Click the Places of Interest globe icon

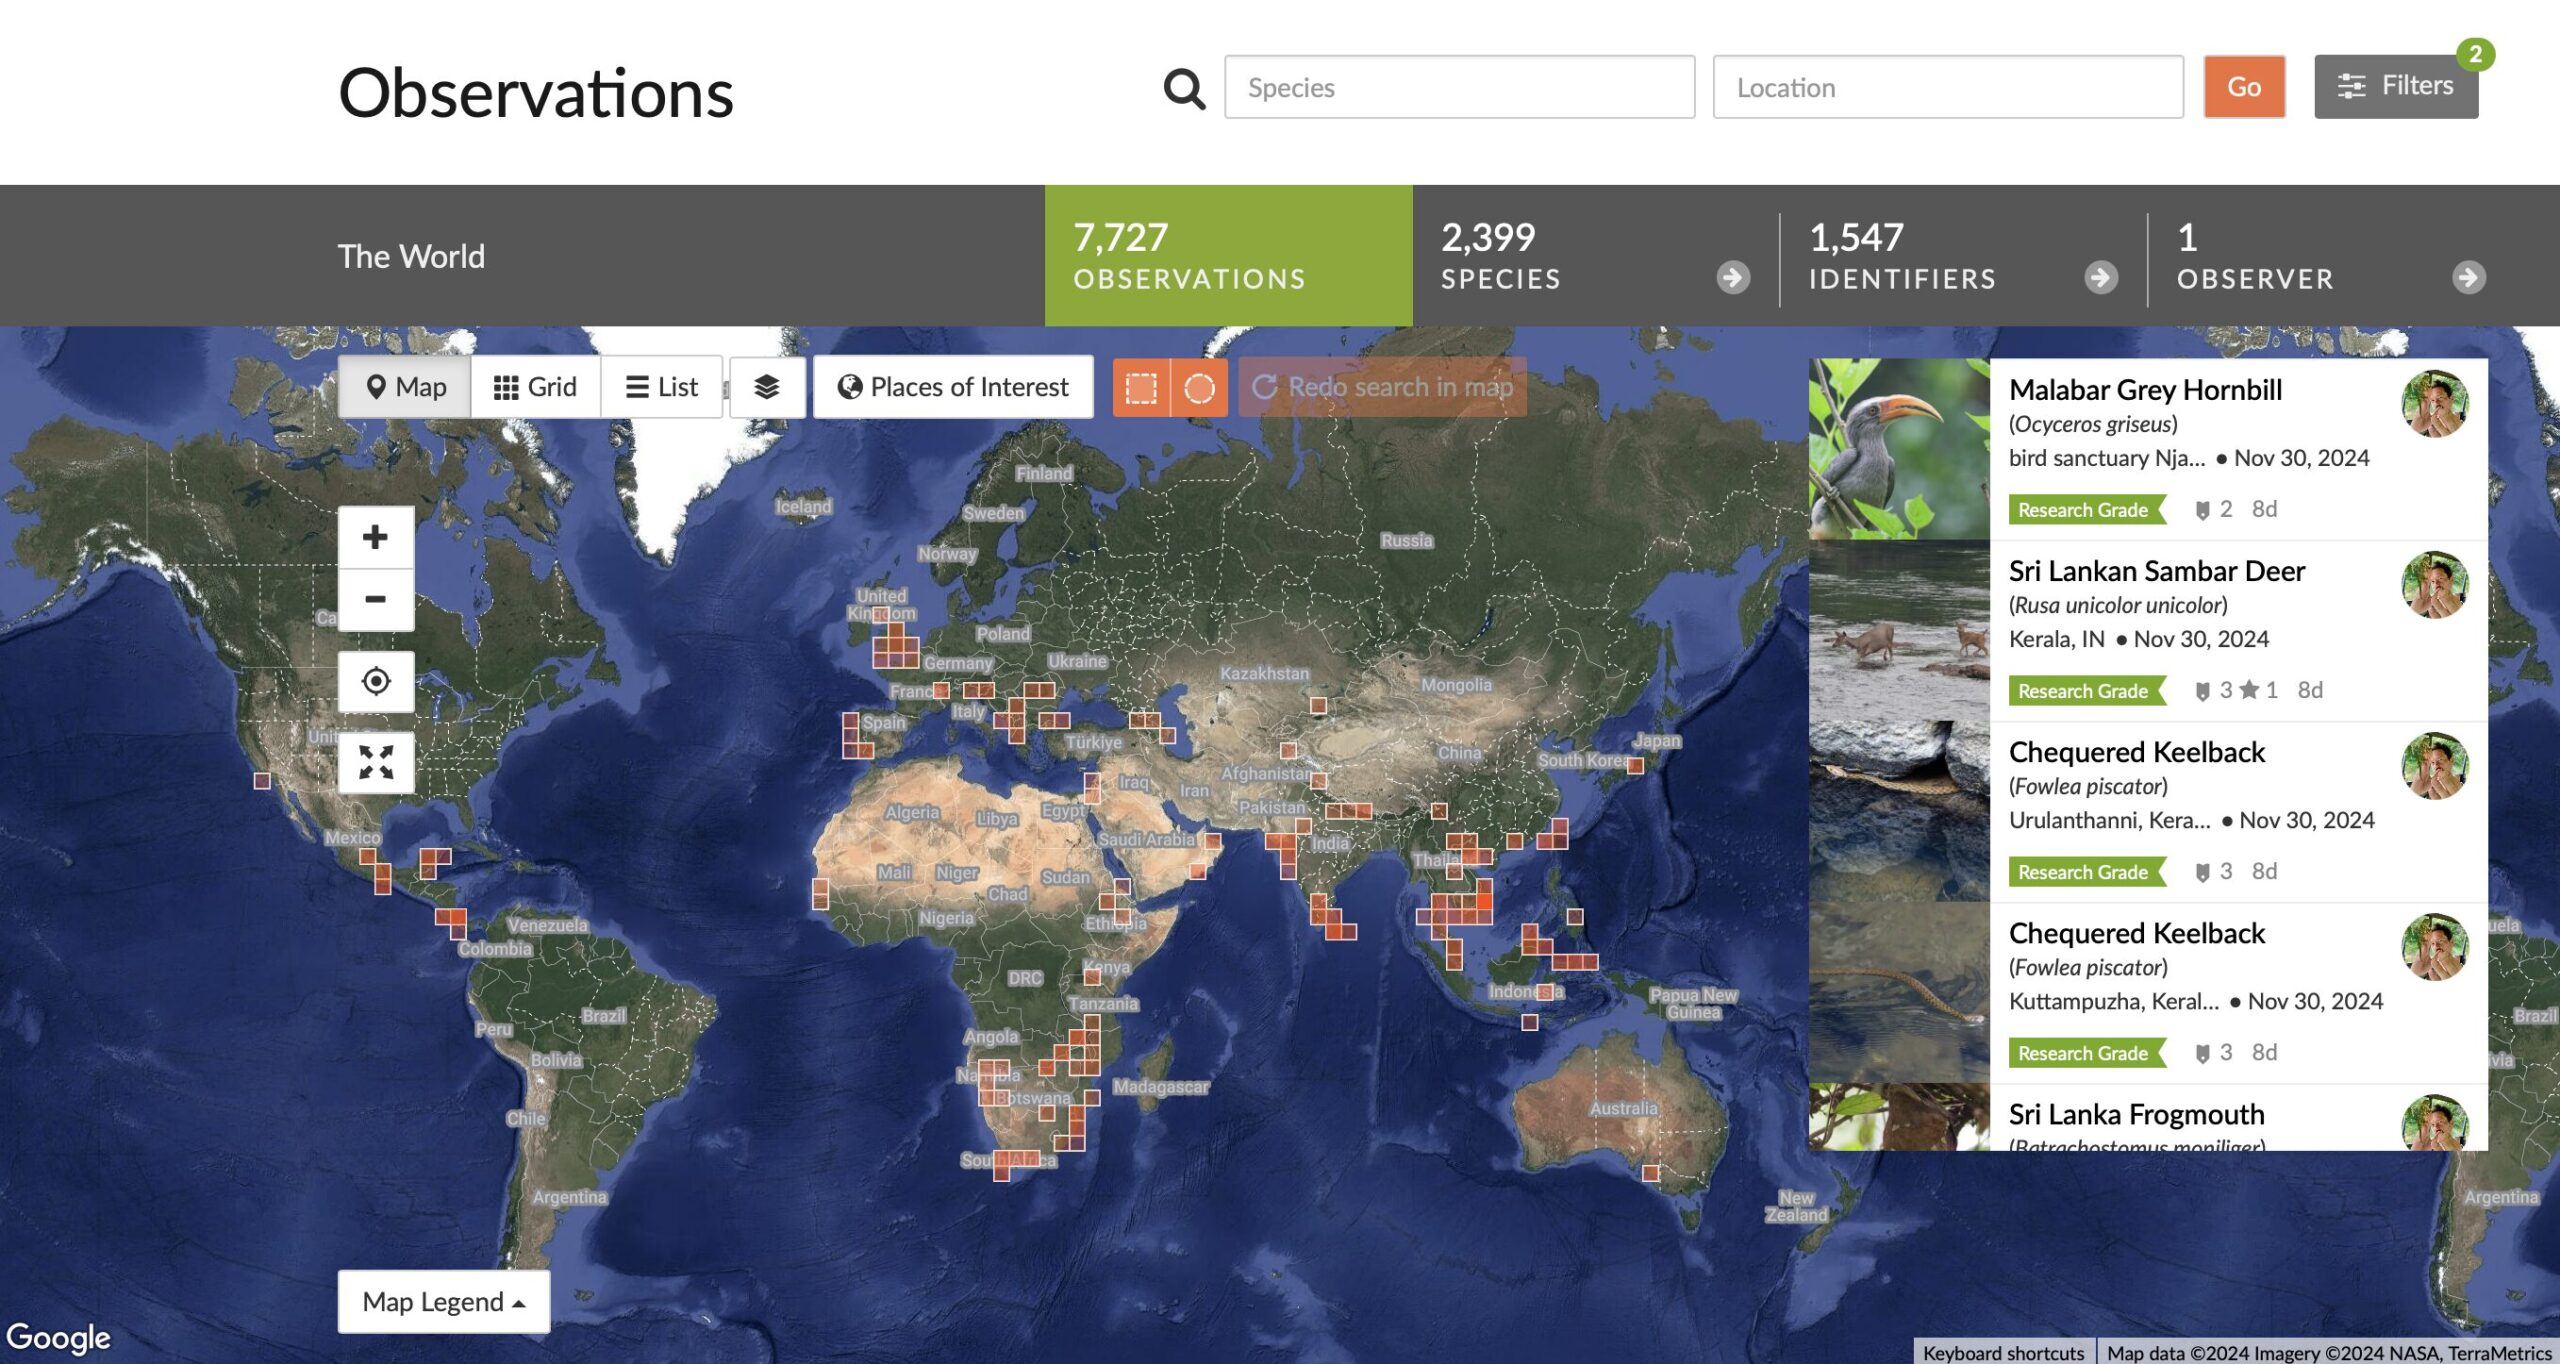click(x=848, y=388)
